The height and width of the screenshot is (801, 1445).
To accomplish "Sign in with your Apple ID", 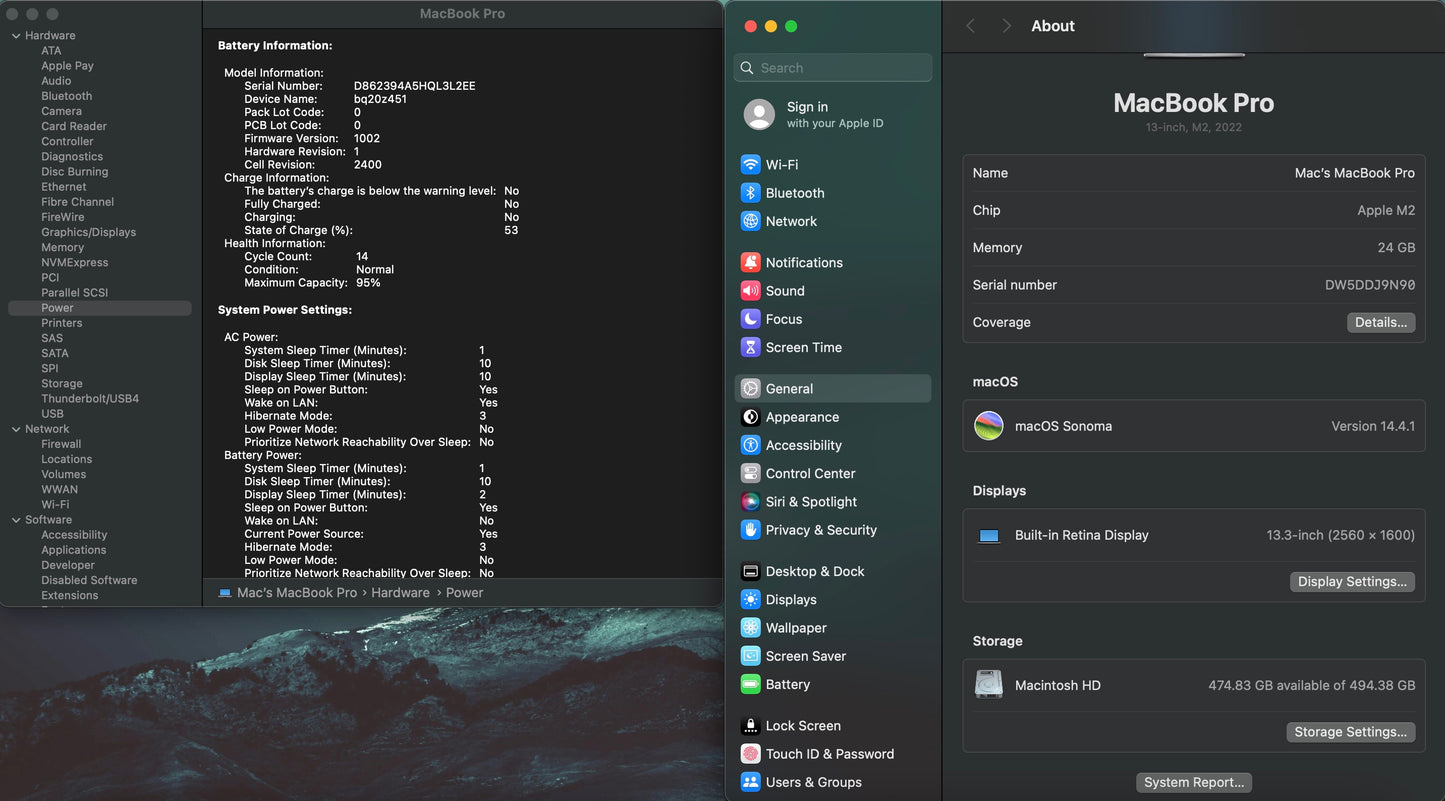I will click(x=835, y=114).
